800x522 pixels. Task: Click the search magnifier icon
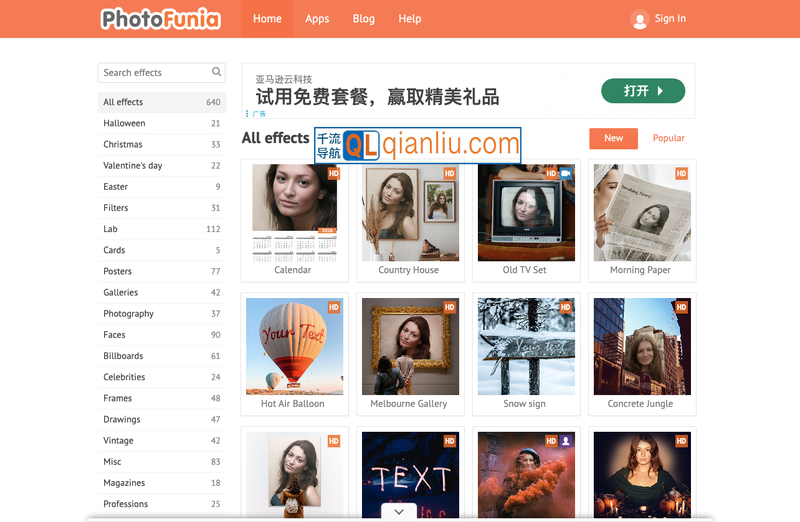coord(216,72)
